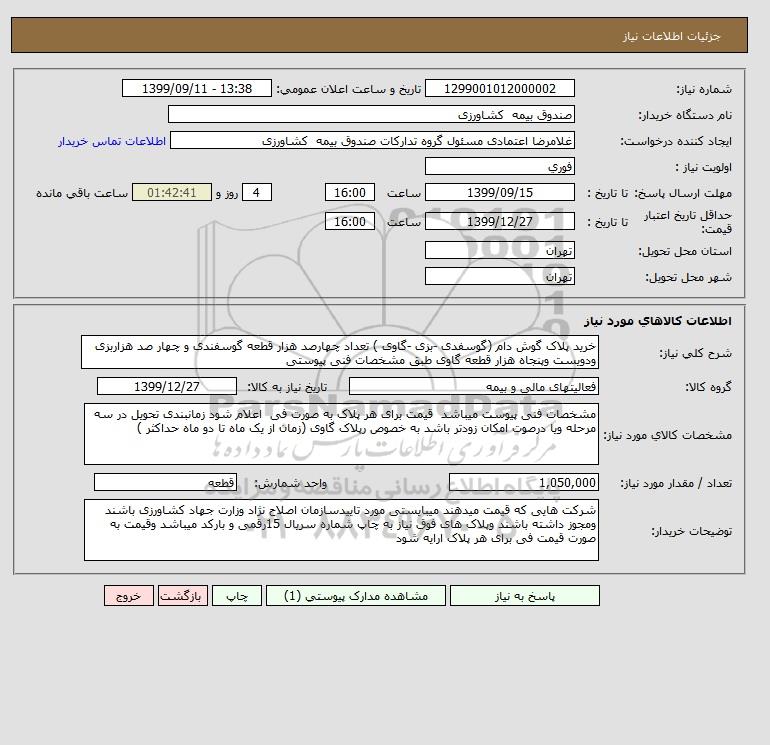The height and width of the screenshot is (745, 770).
Task: Click the remaining time countdown 01:42:41
Action: point(172,193)
